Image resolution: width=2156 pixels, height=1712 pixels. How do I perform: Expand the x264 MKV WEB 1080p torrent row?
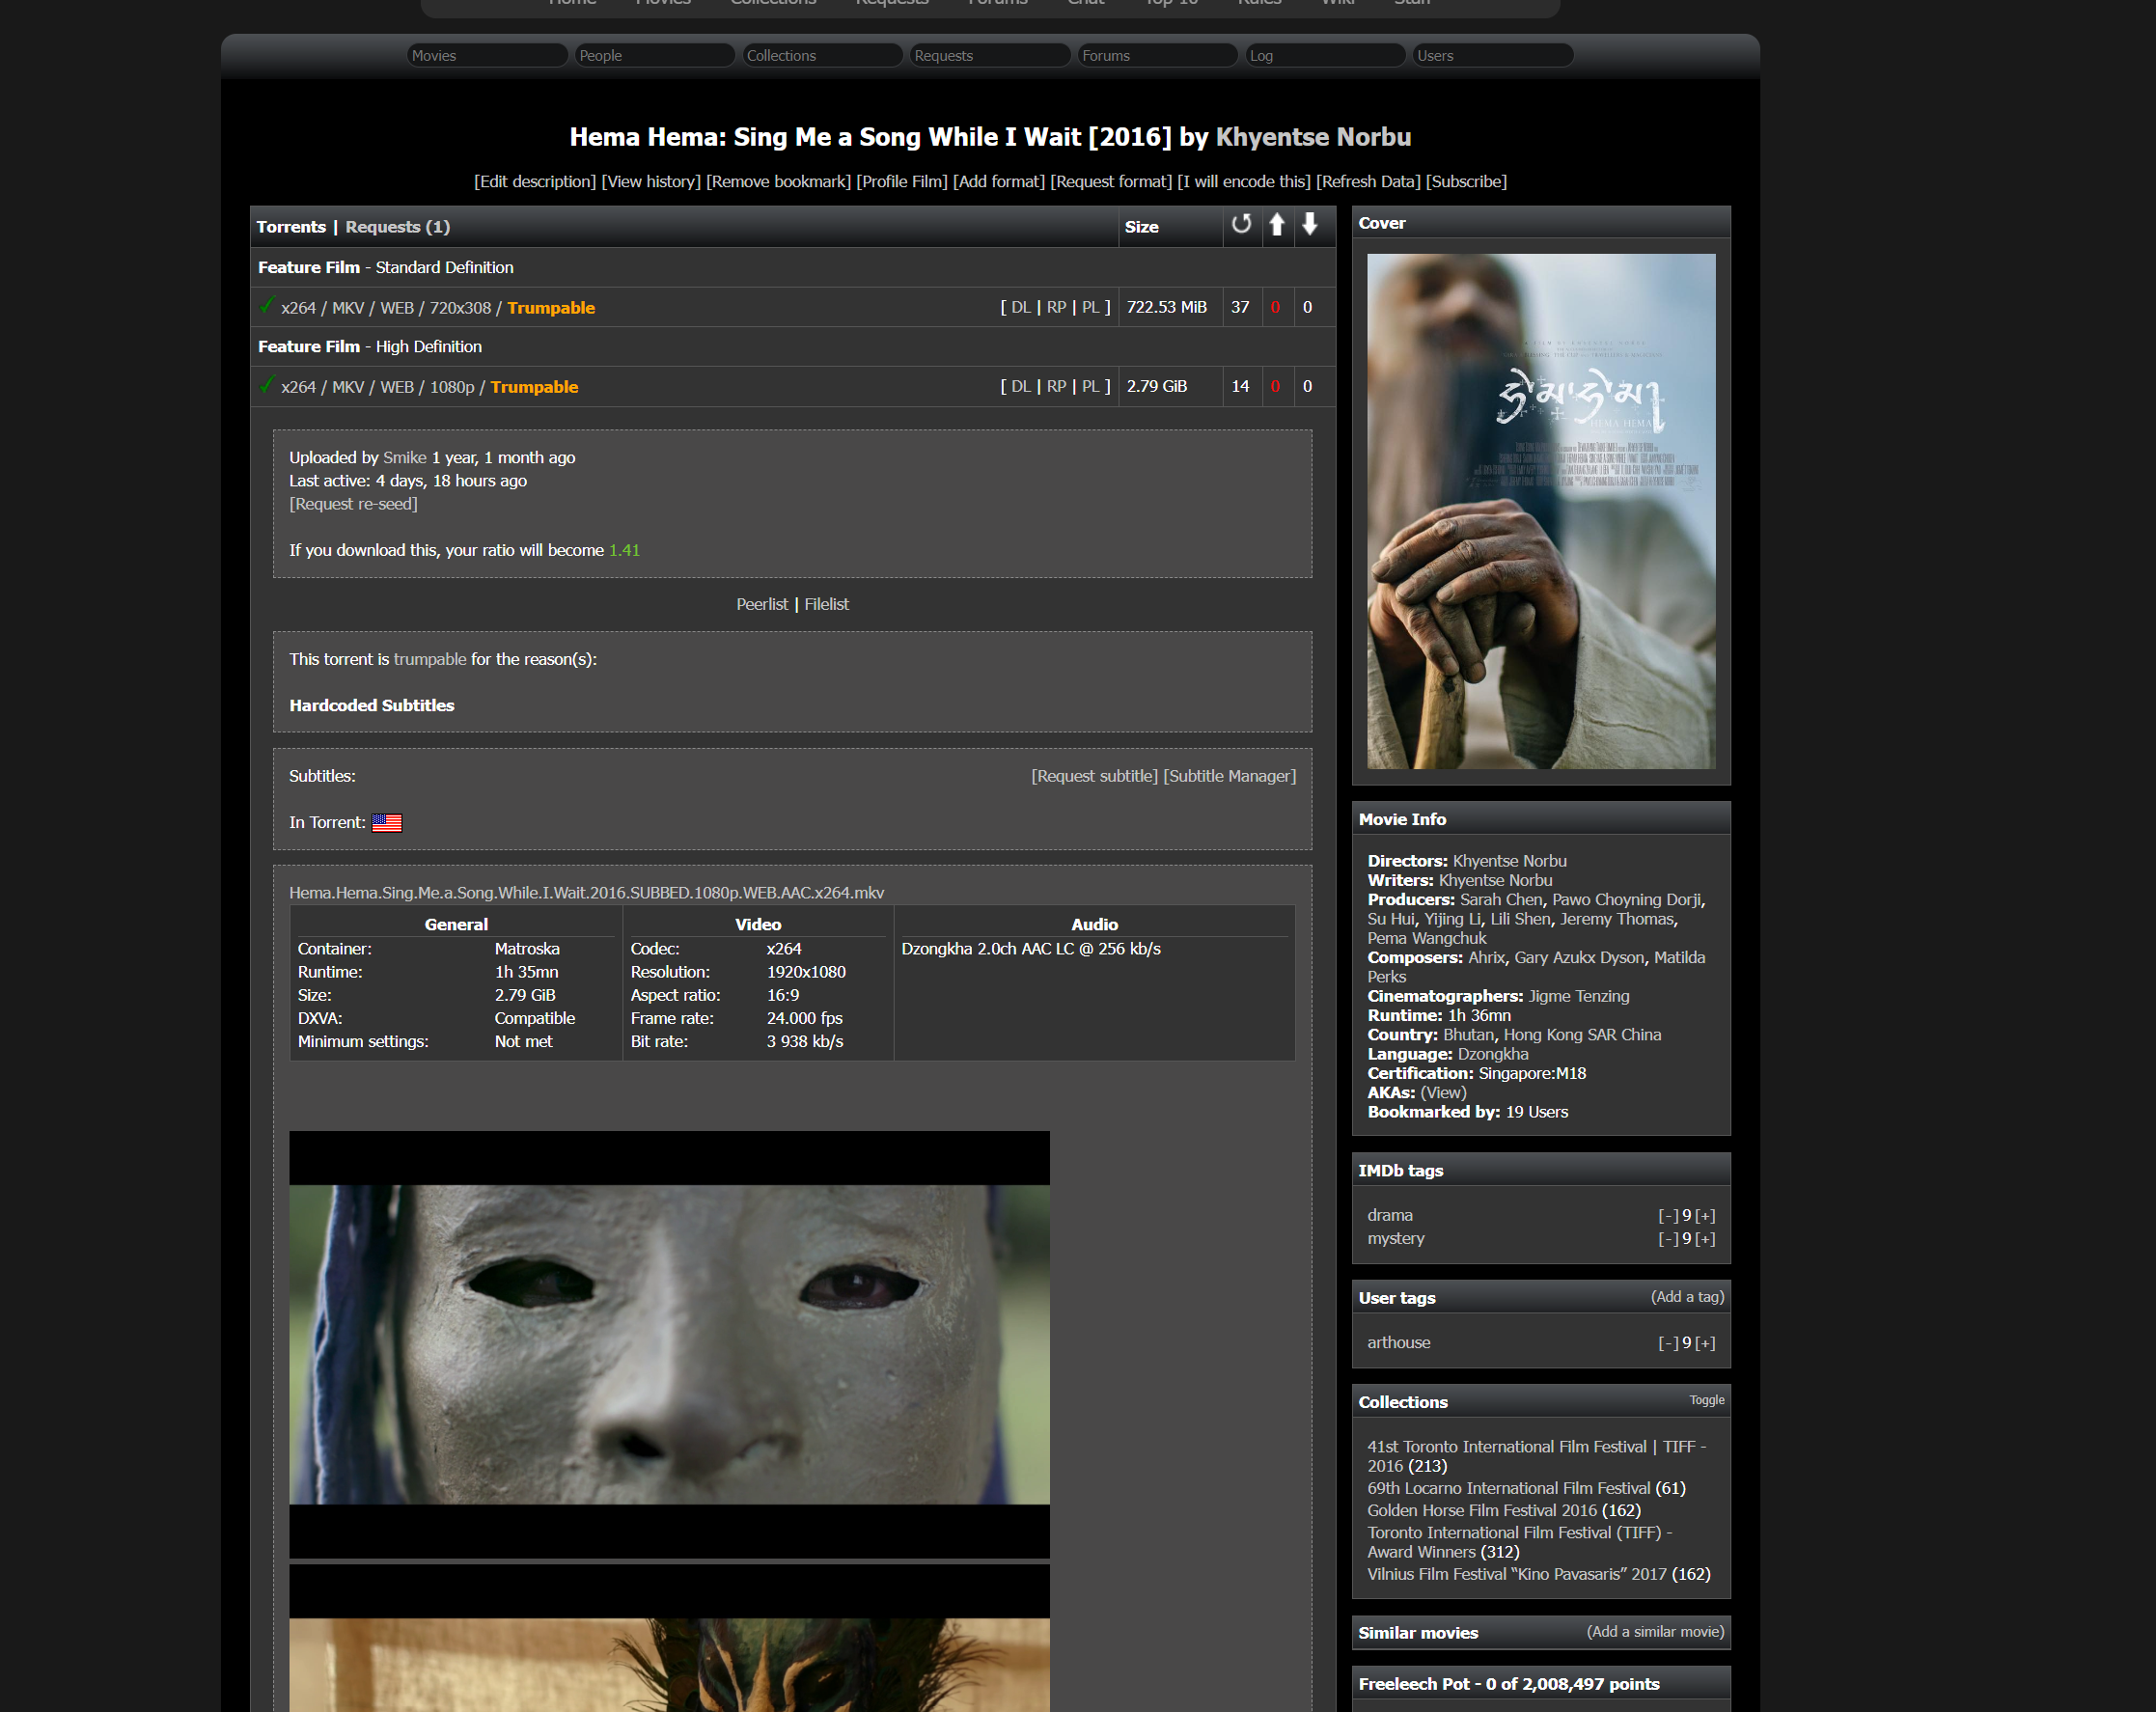pos(378,387)
